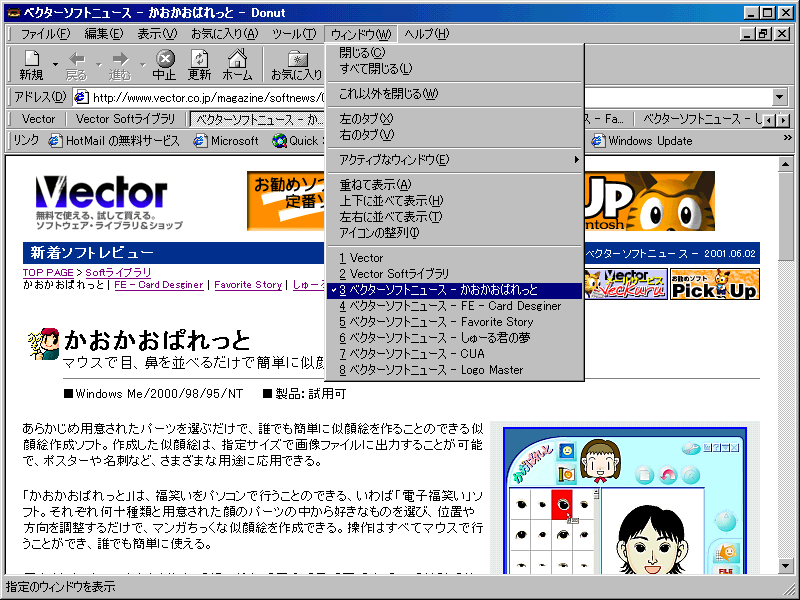This screenshot has height=600, width=800.
Task: Click the Forward (進む) arrow icon
Action: point(120,59)
